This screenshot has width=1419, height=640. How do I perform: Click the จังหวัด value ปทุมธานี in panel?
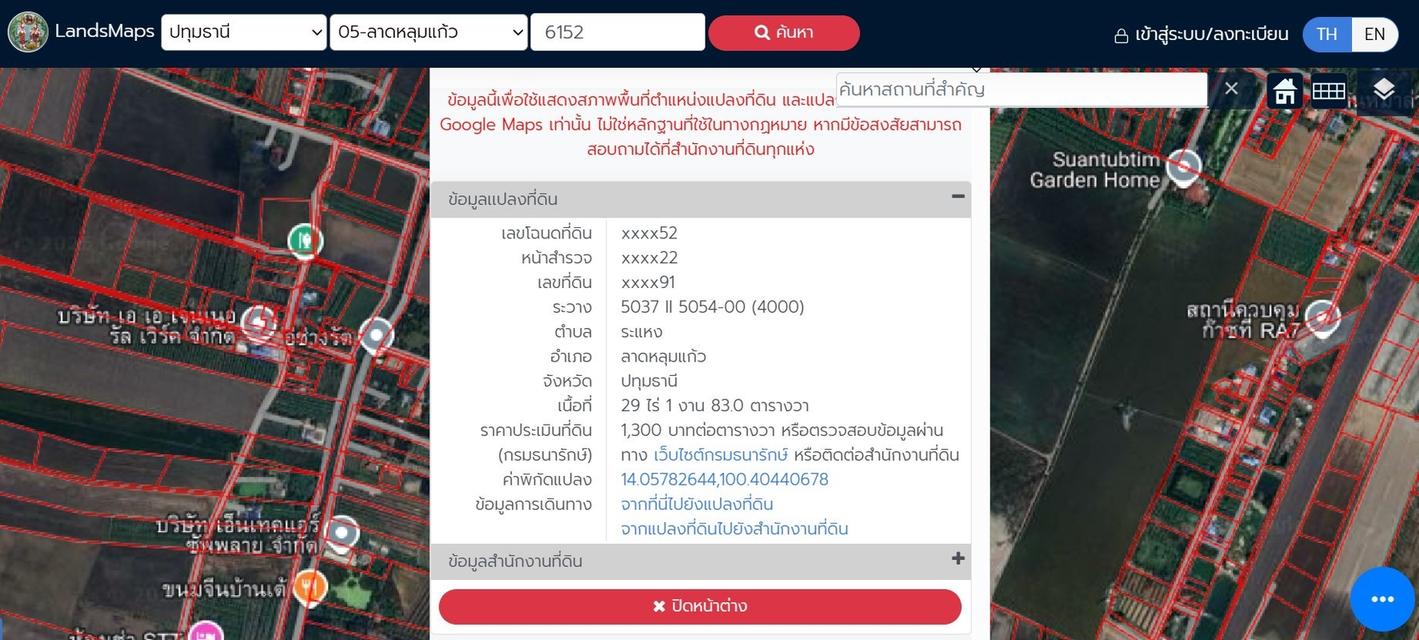pyautogui.click(x=649, y=381)
